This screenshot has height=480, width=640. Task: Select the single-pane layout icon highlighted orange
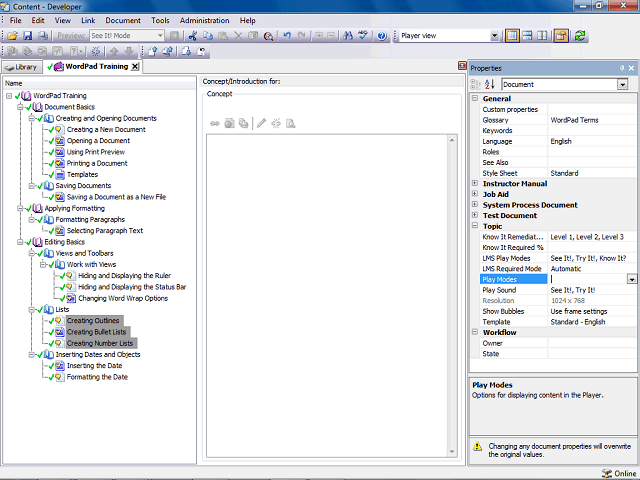512,36
